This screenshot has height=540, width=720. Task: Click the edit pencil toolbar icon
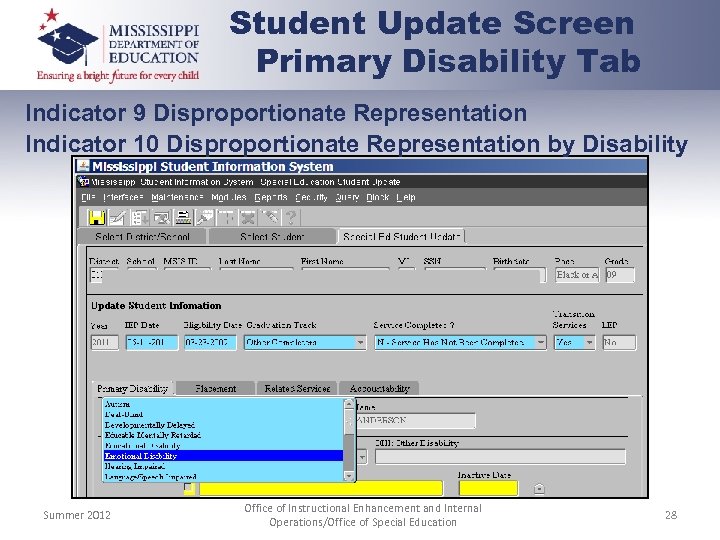pos(118,217)
